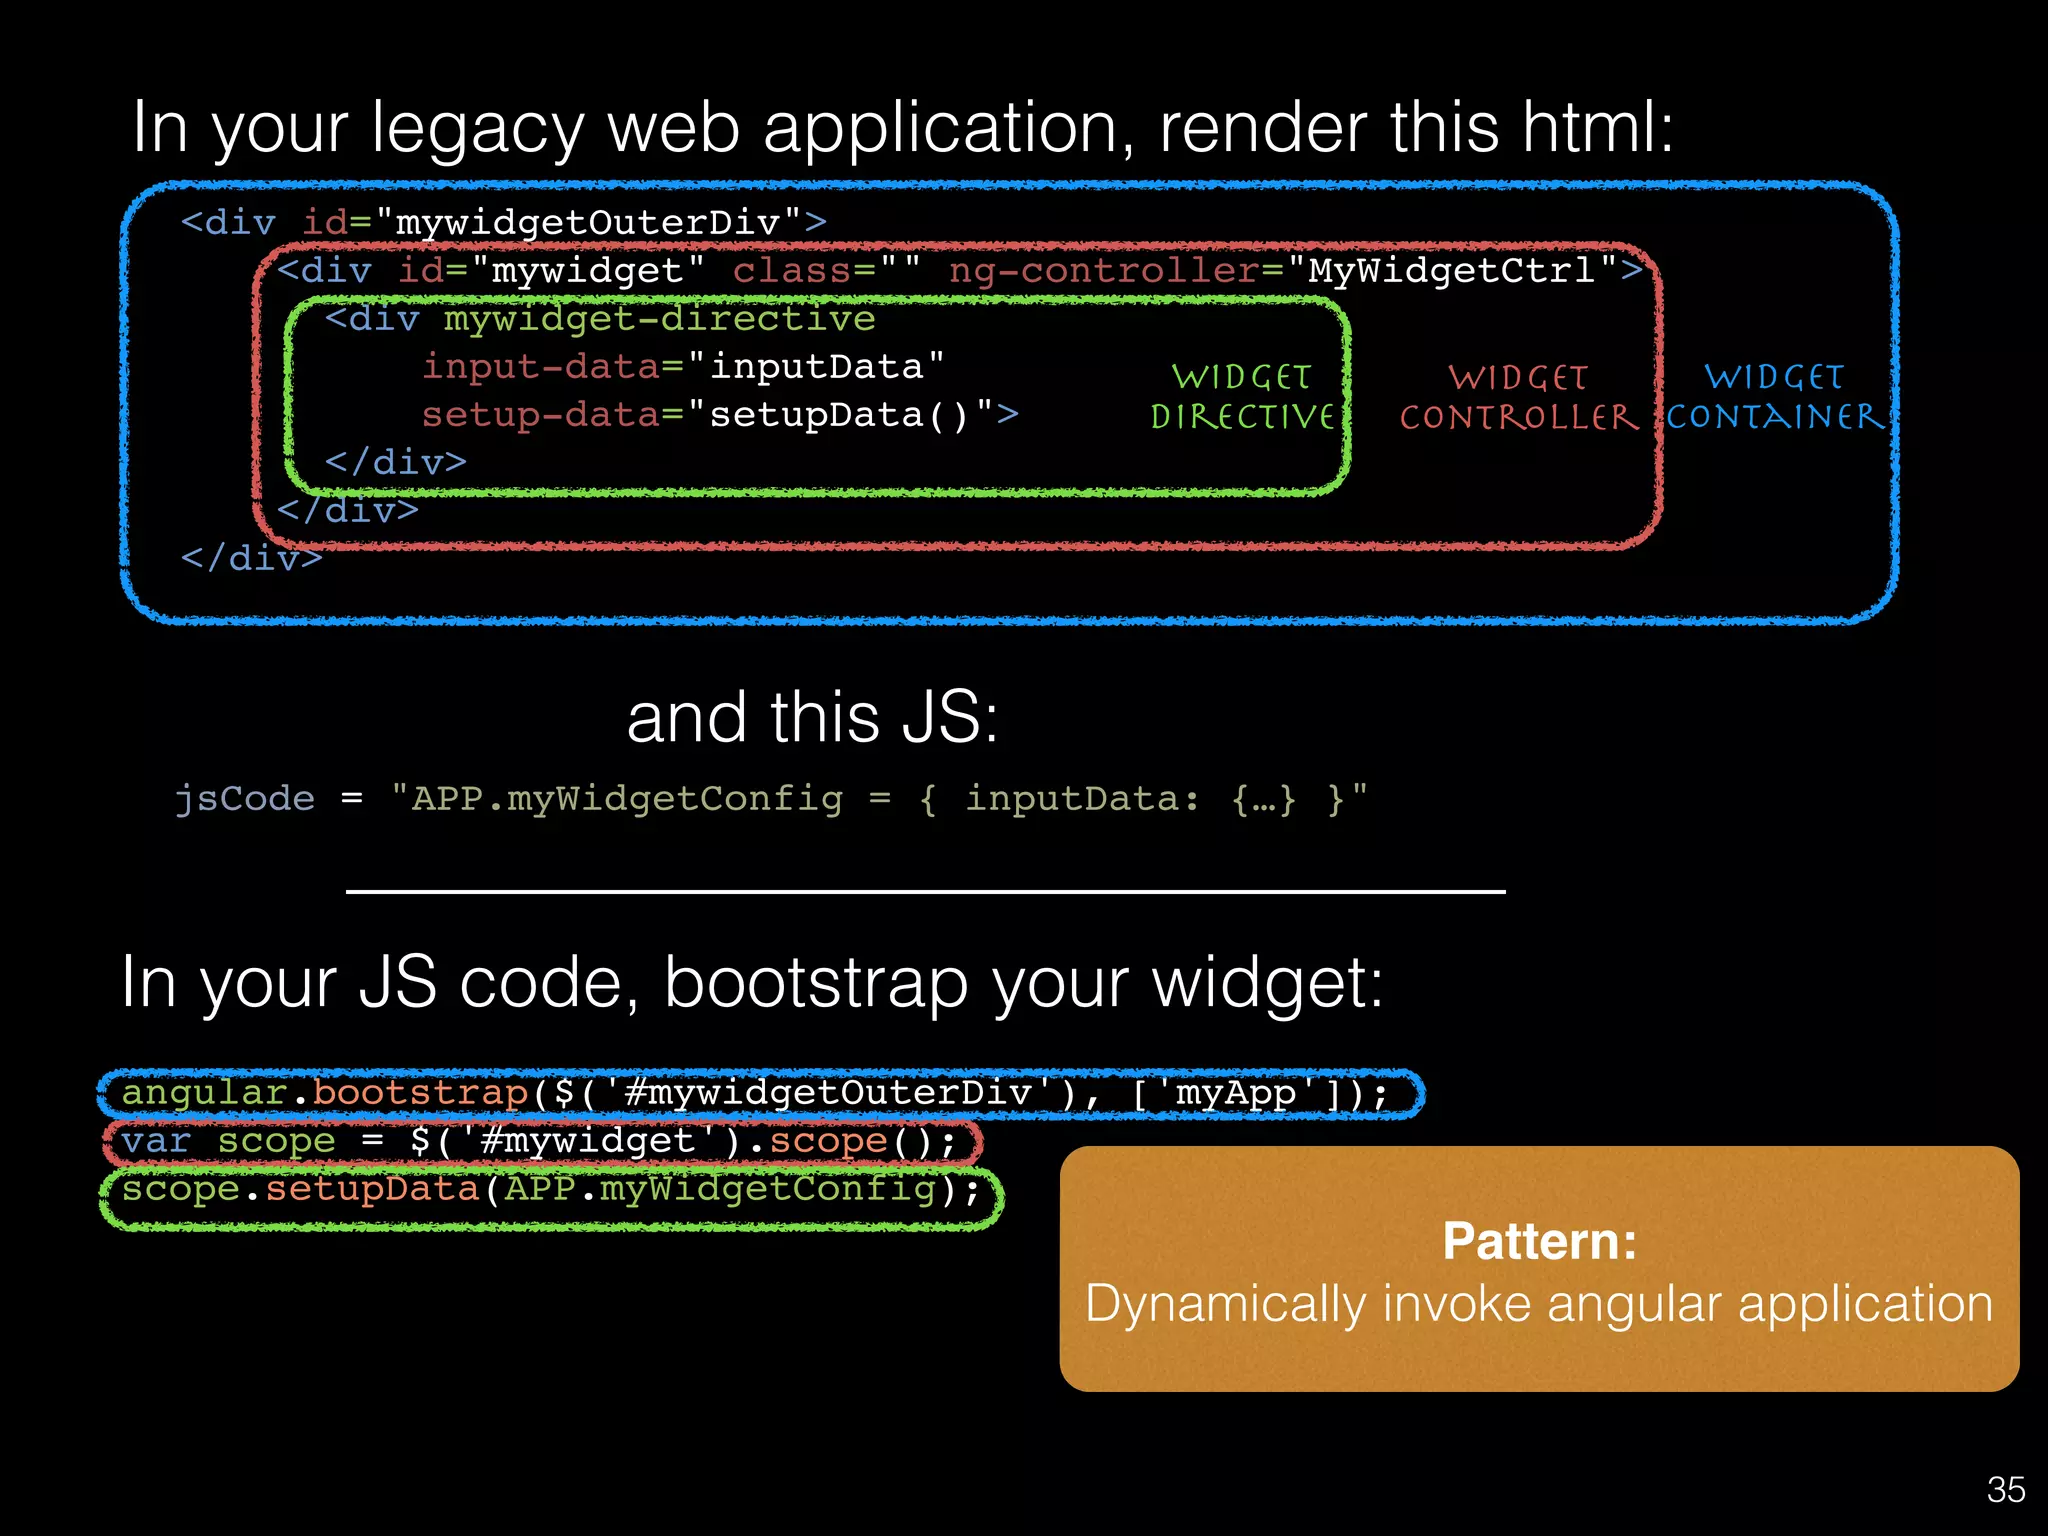
Task: Click the horizontal white divider line
Action: [925, 891]
